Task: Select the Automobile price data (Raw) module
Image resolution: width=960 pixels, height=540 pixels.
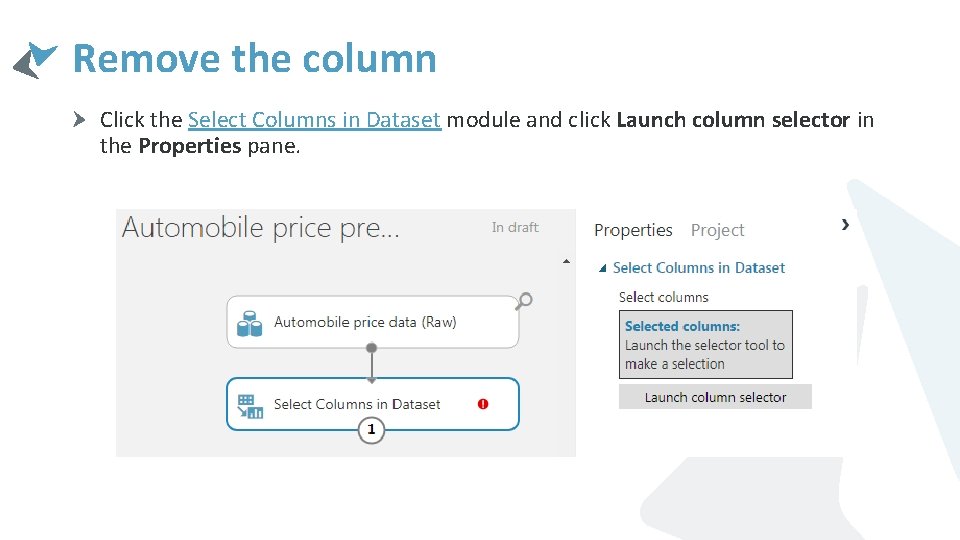Action: 365,322
